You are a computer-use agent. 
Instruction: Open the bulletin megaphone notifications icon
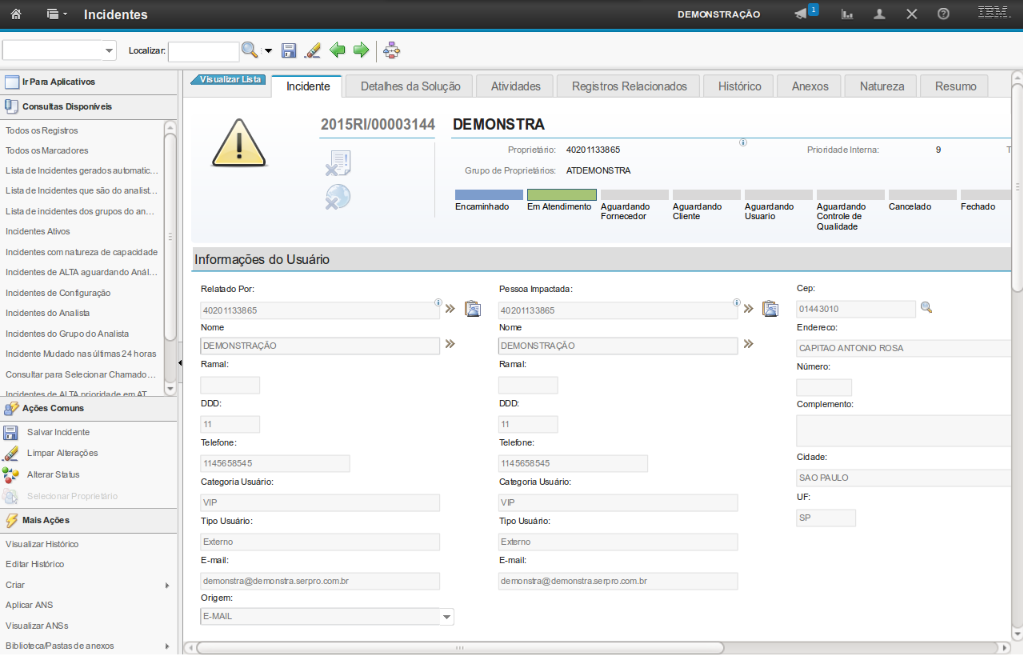tap(801, 14)
